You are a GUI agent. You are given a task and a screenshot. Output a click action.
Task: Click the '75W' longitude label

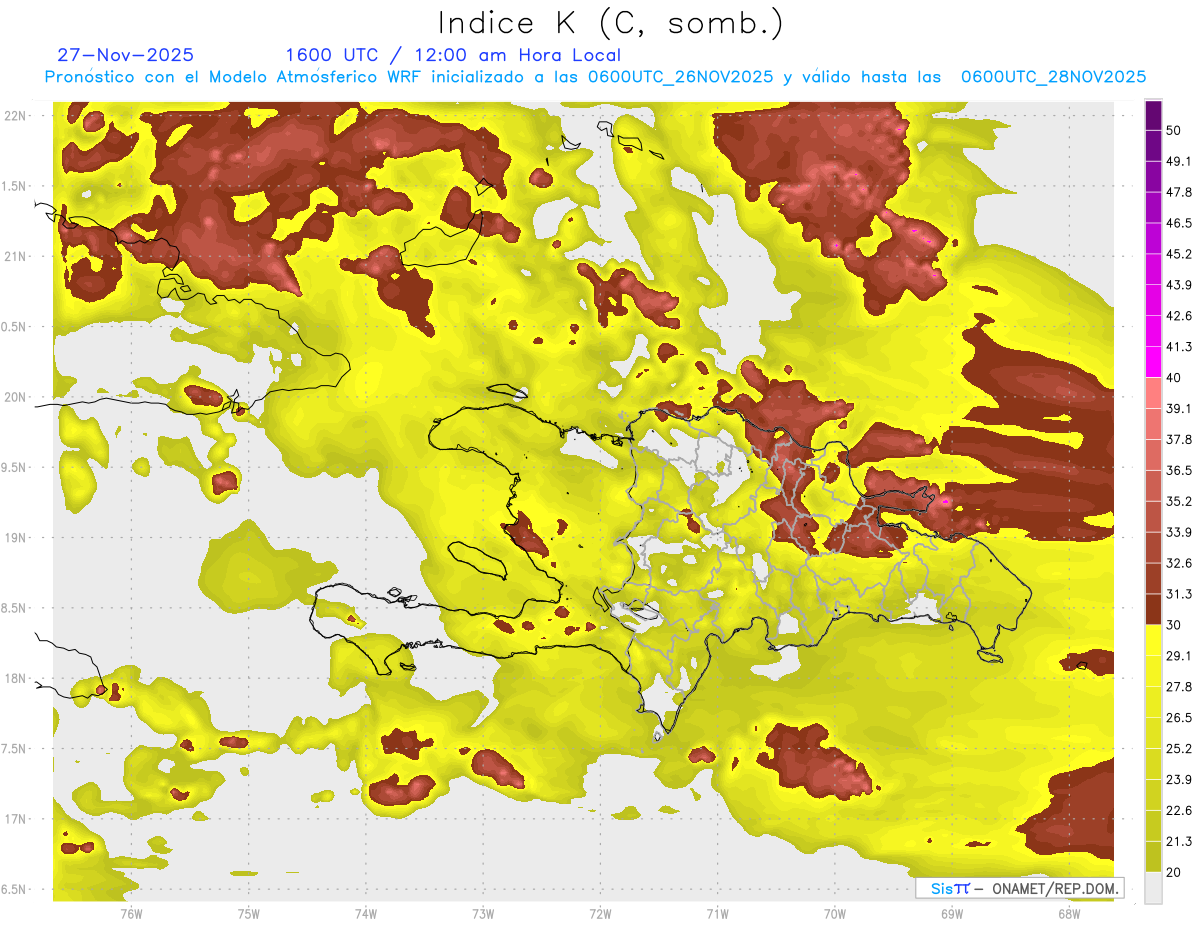249,914
